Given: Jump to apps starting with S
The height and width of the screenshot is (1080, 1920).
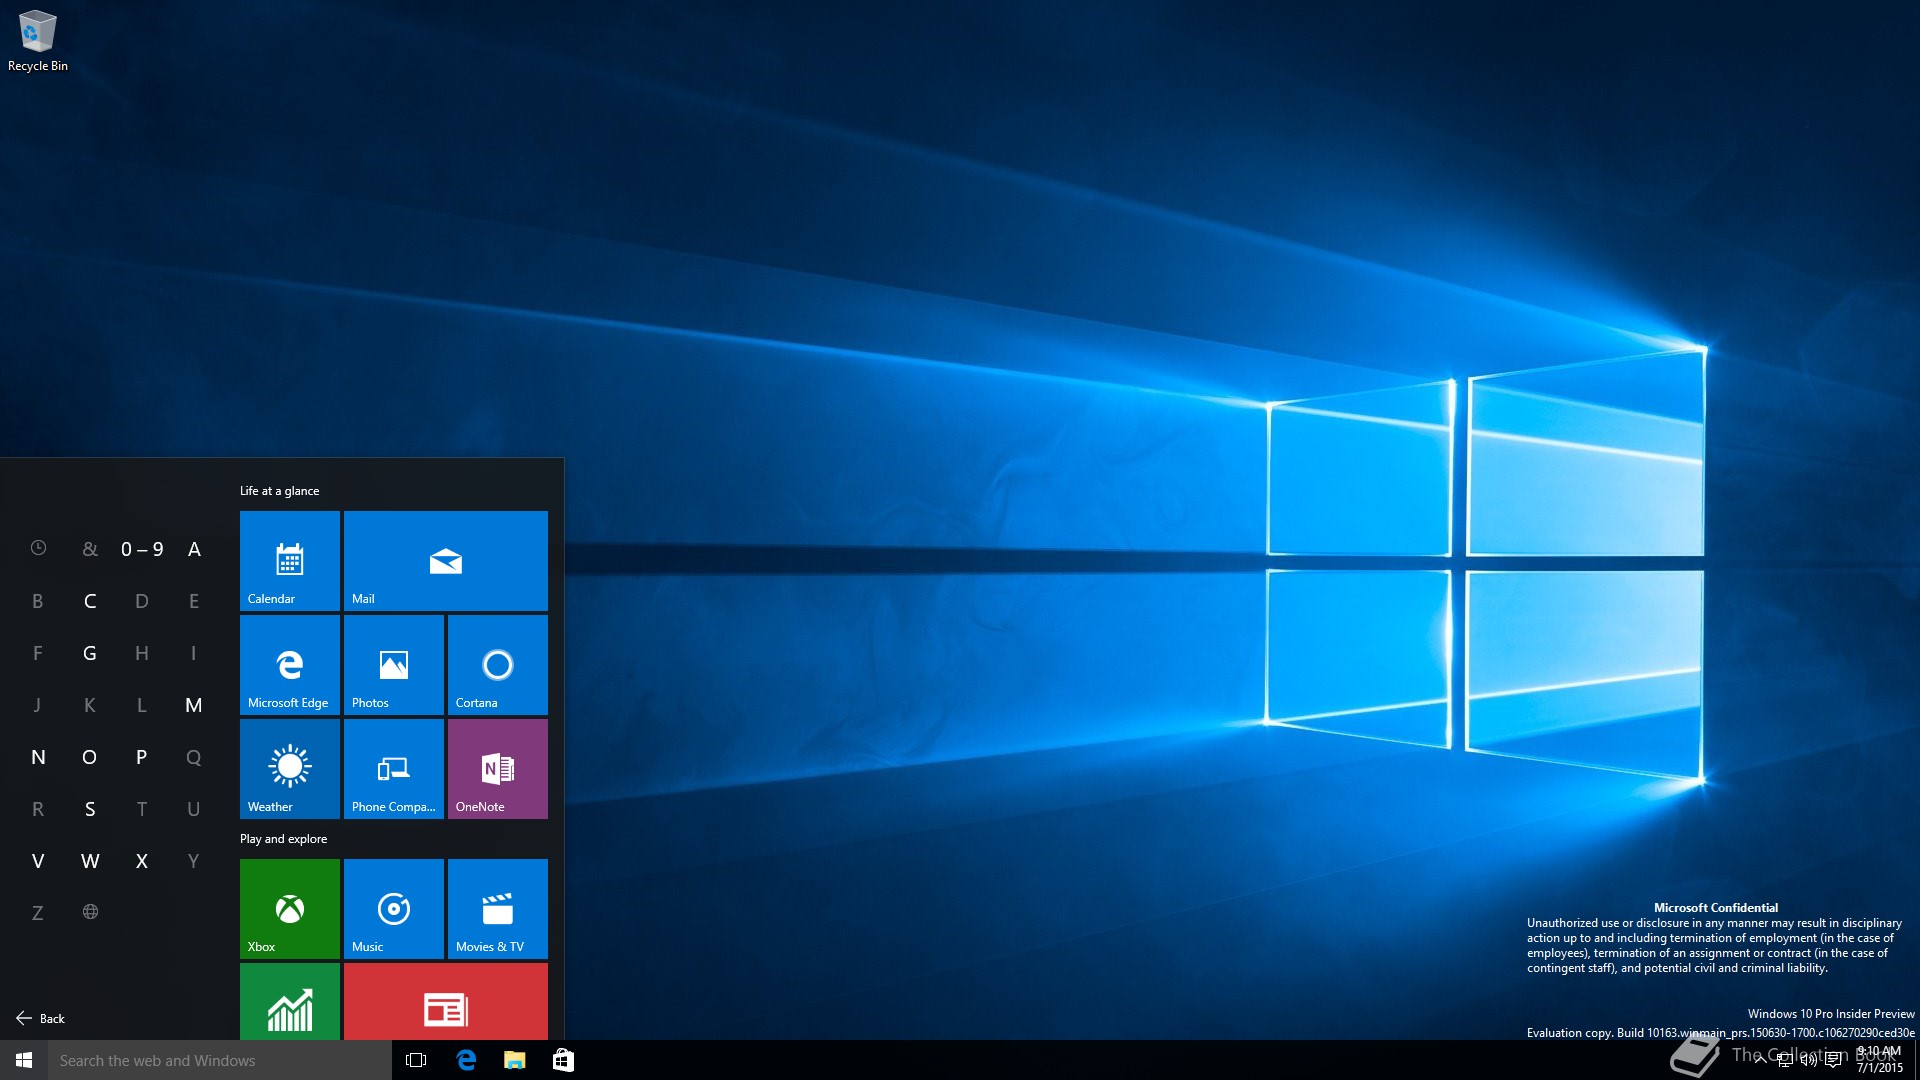Looking at the screenshot, I should [90, 809].
